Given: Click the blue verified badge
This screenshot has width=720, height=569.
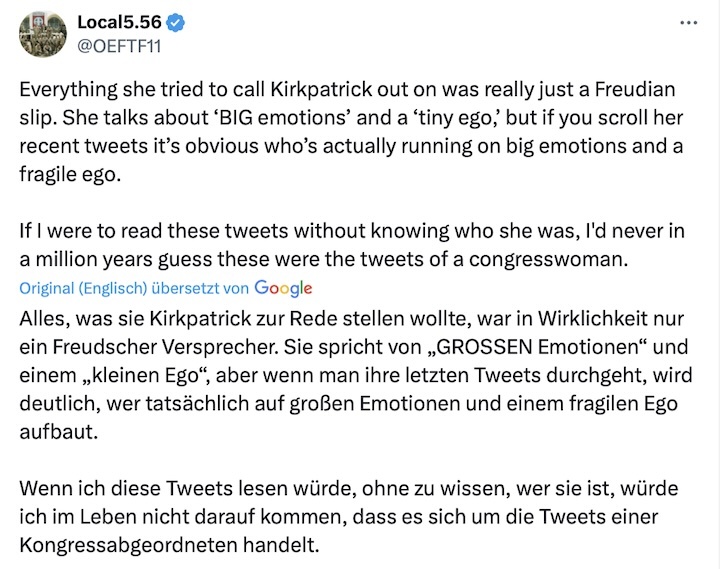Looking at the screenshot, I should (x=176, y=21).
